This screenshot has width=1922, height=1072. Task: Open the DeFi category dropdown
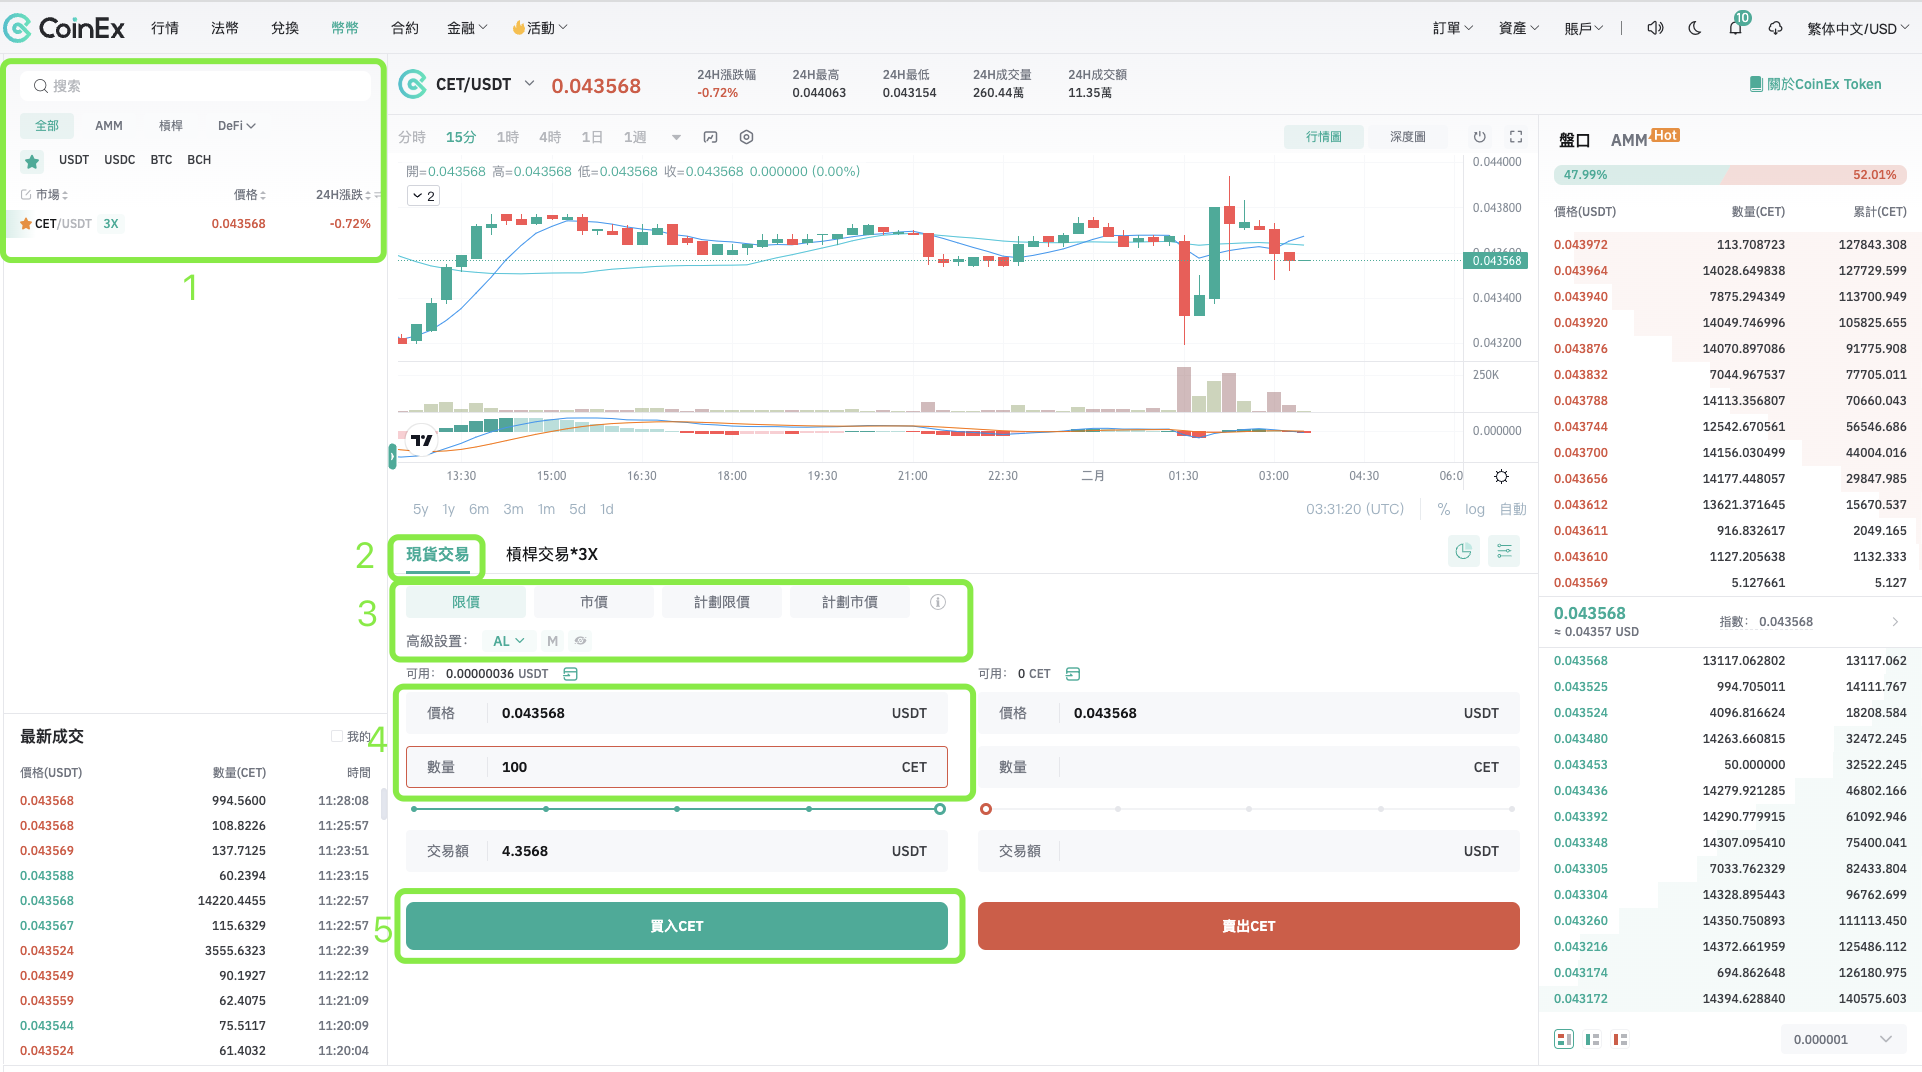click(237, 126)
